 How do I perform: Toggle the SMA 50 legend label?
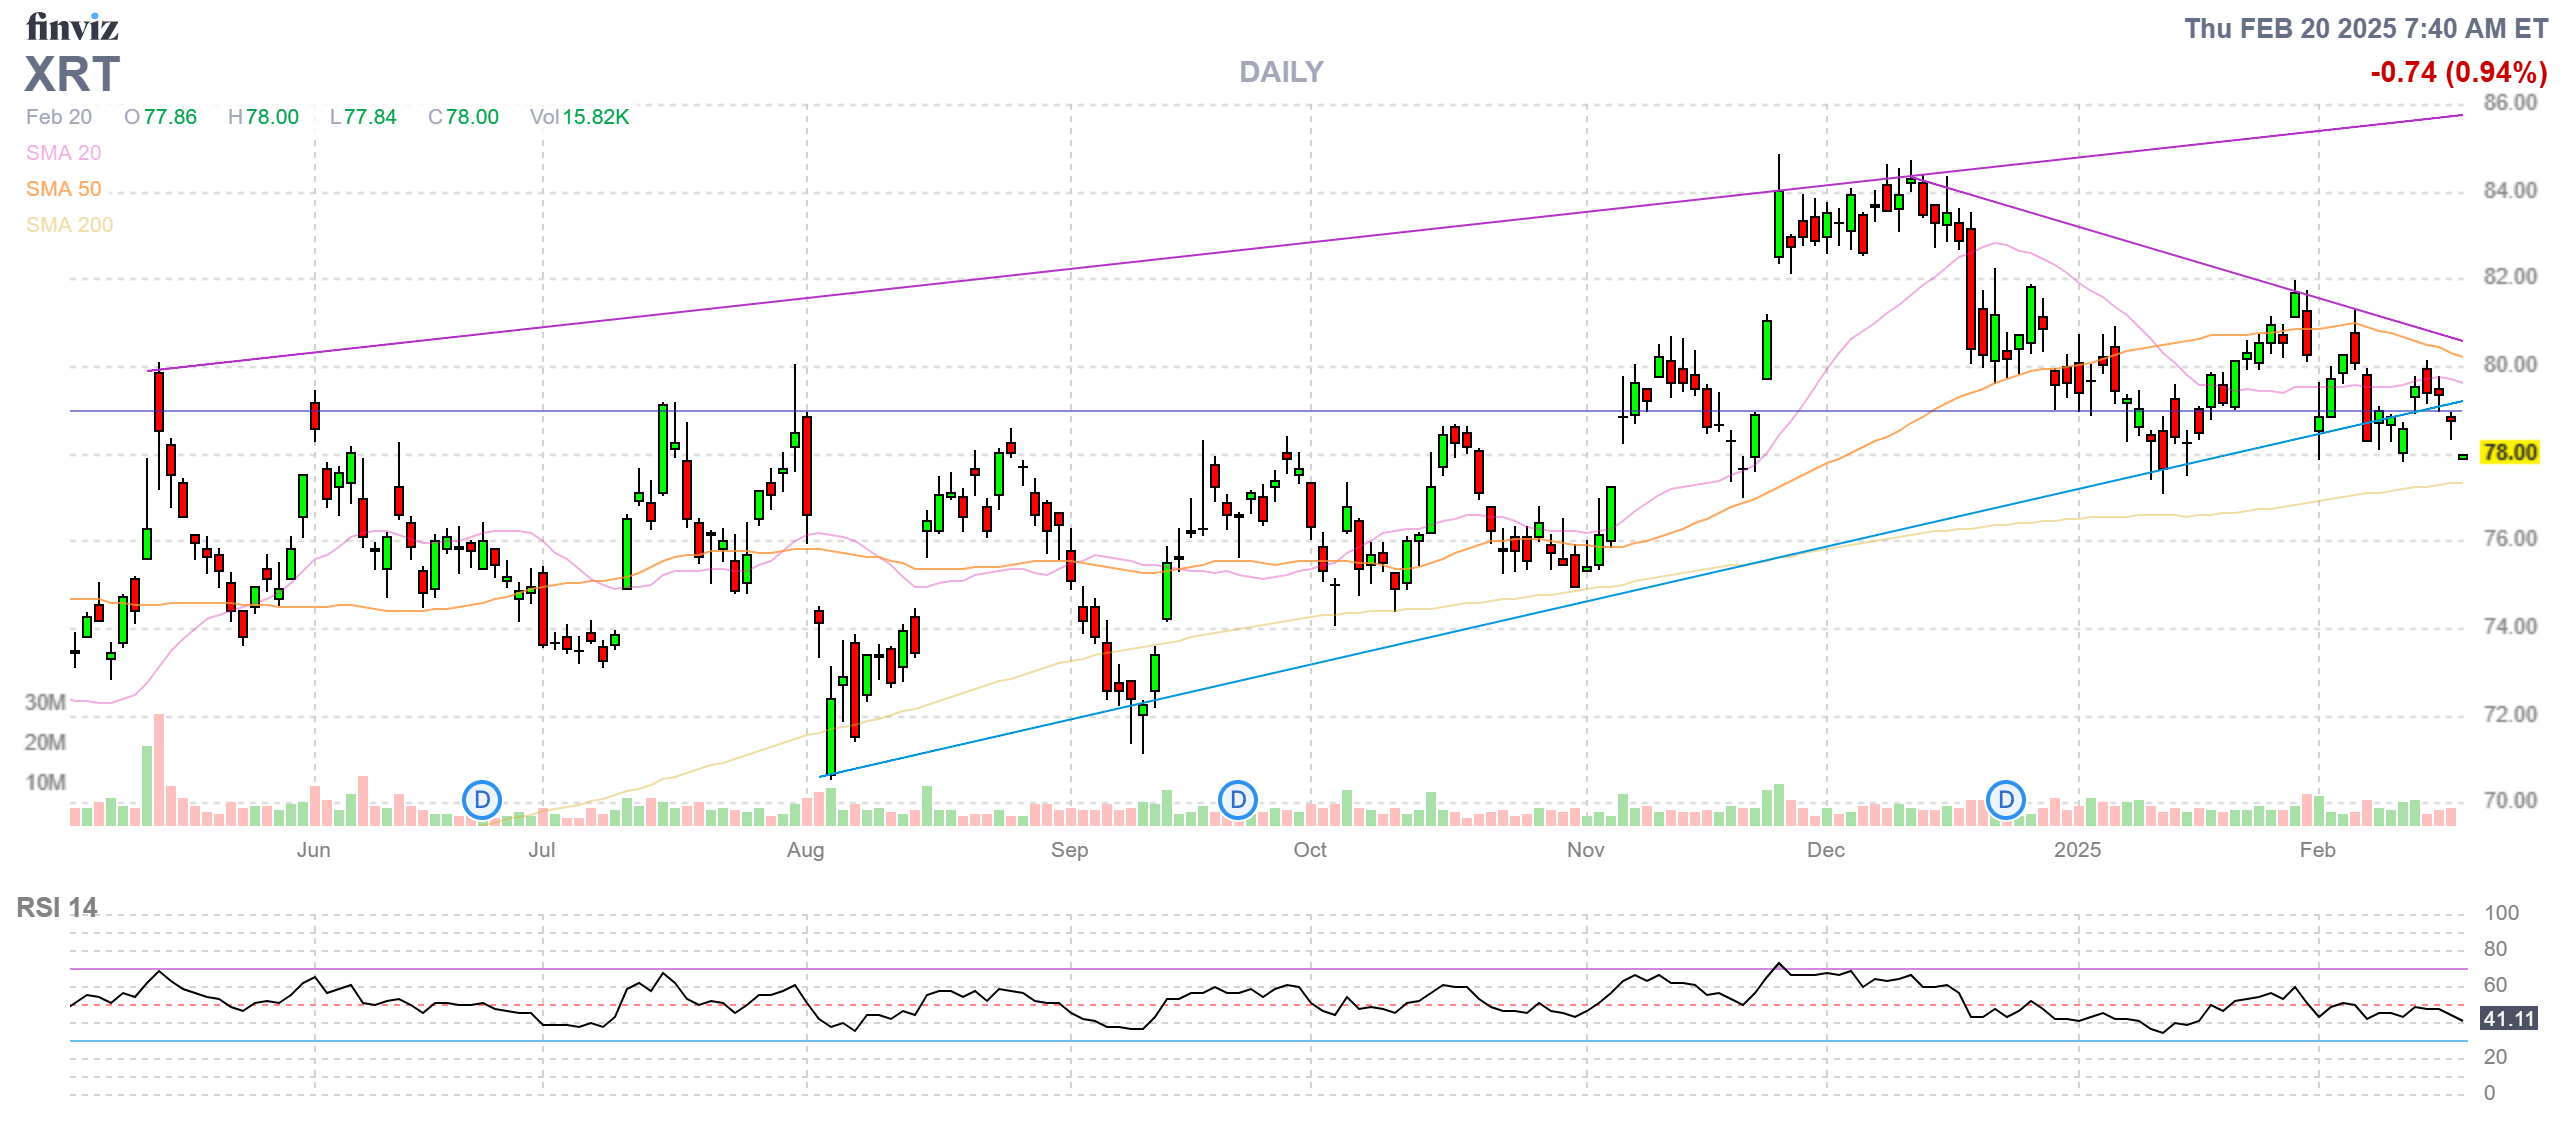point(63,189)
